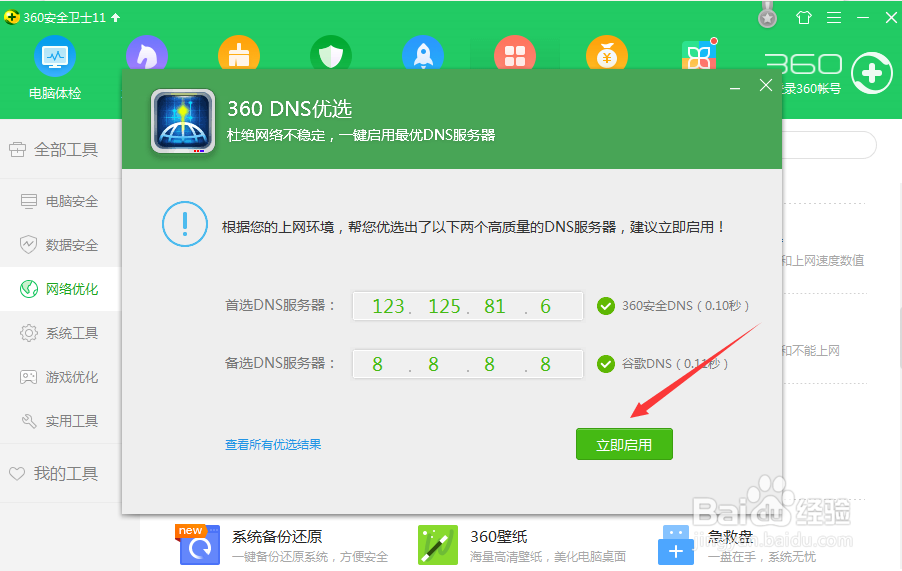Open the orange money bag icon
Image resolution: width=902 pixels, height=571 pixels.
[607, 53]
